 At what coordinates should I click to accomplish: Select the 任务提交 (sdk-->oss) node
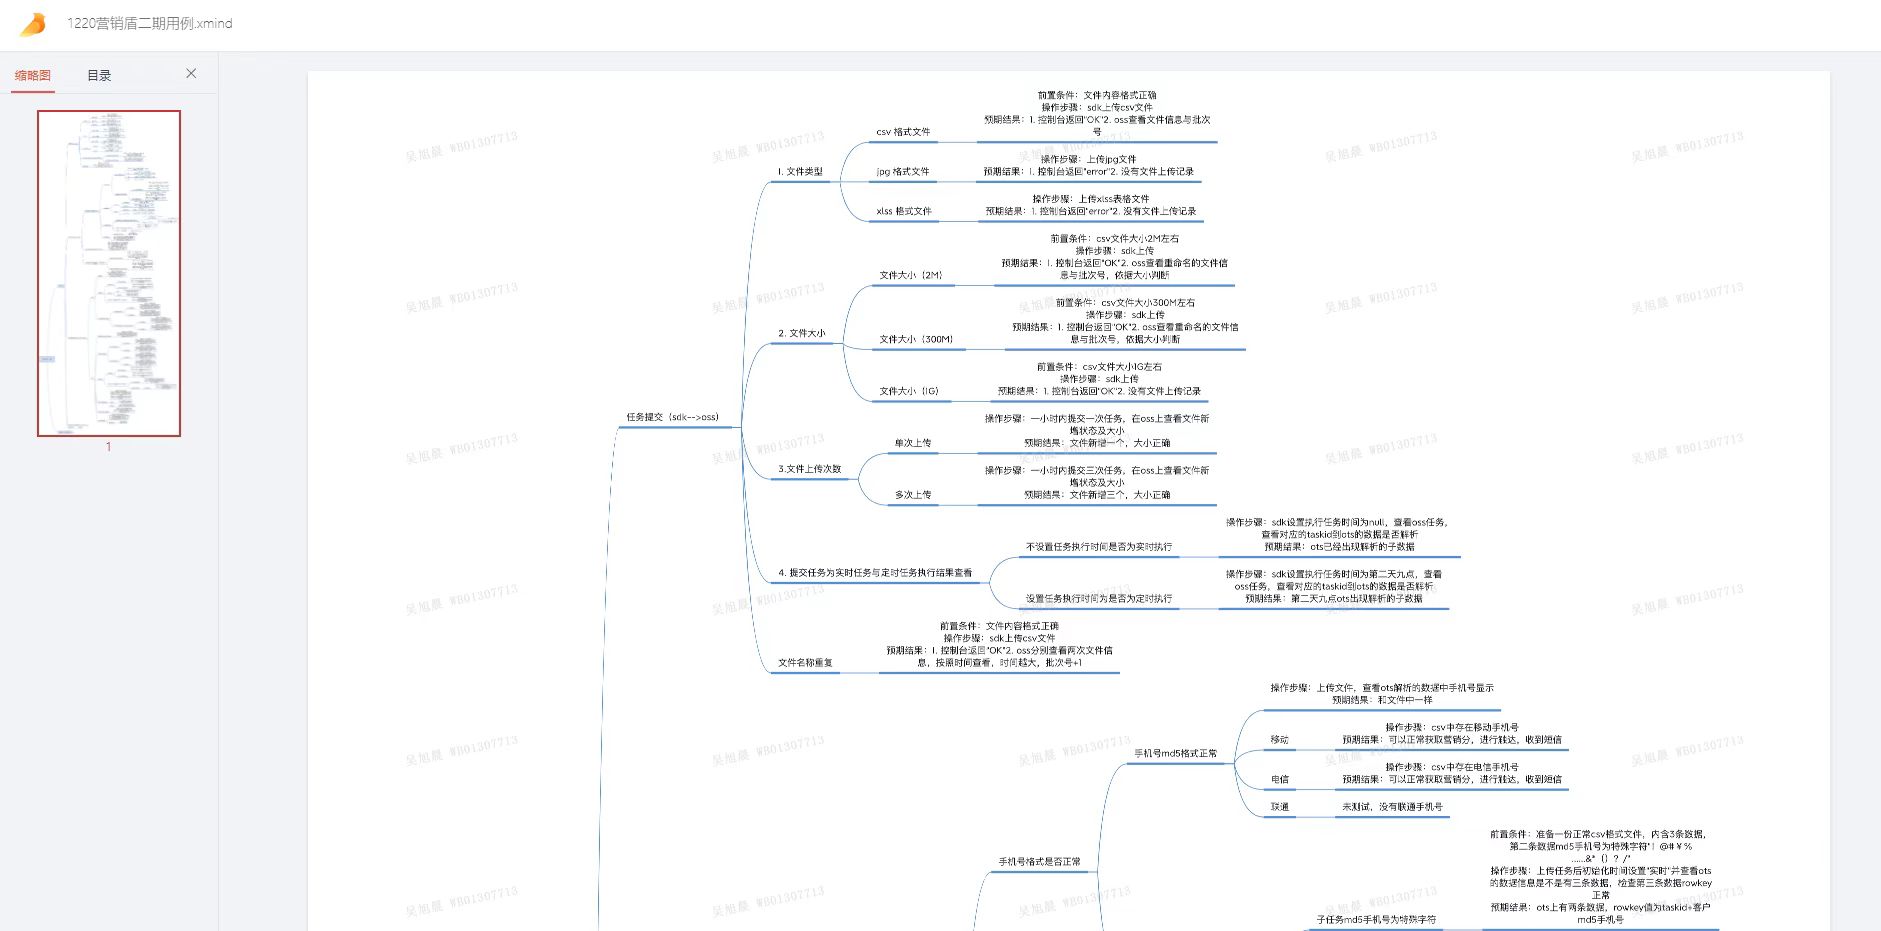(673, 417)
